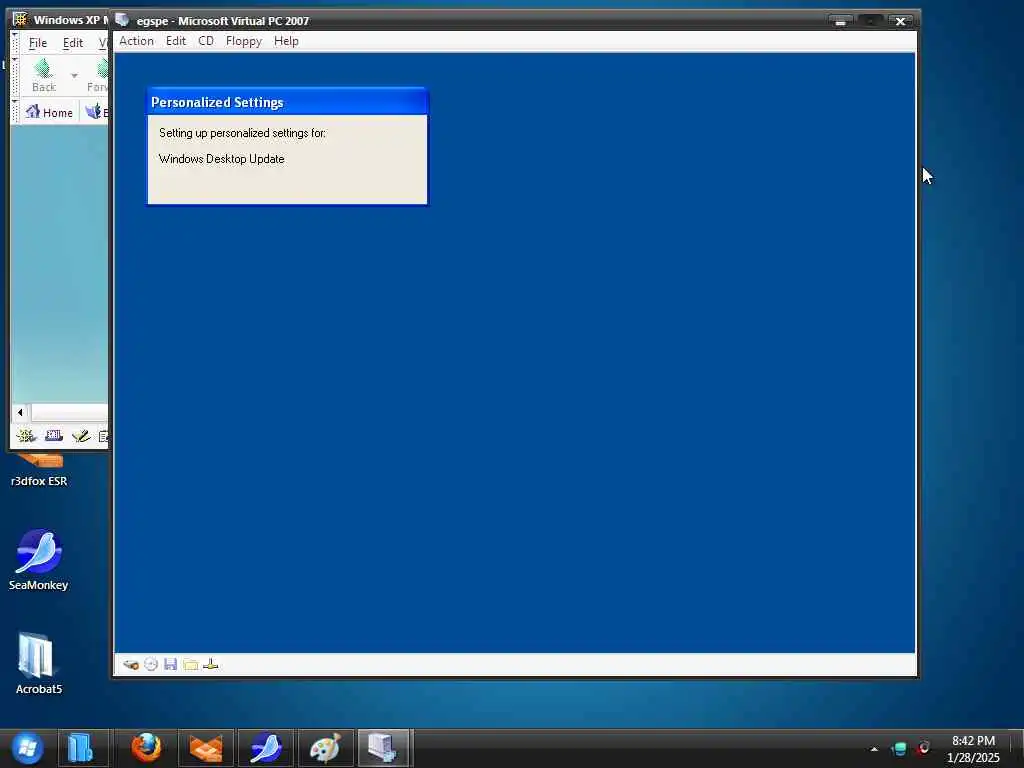The width and height of the screenshot is (1024, 768).
Task: Click the scroll-left arrow in the Windows XP window
Action: click(20, 413)
